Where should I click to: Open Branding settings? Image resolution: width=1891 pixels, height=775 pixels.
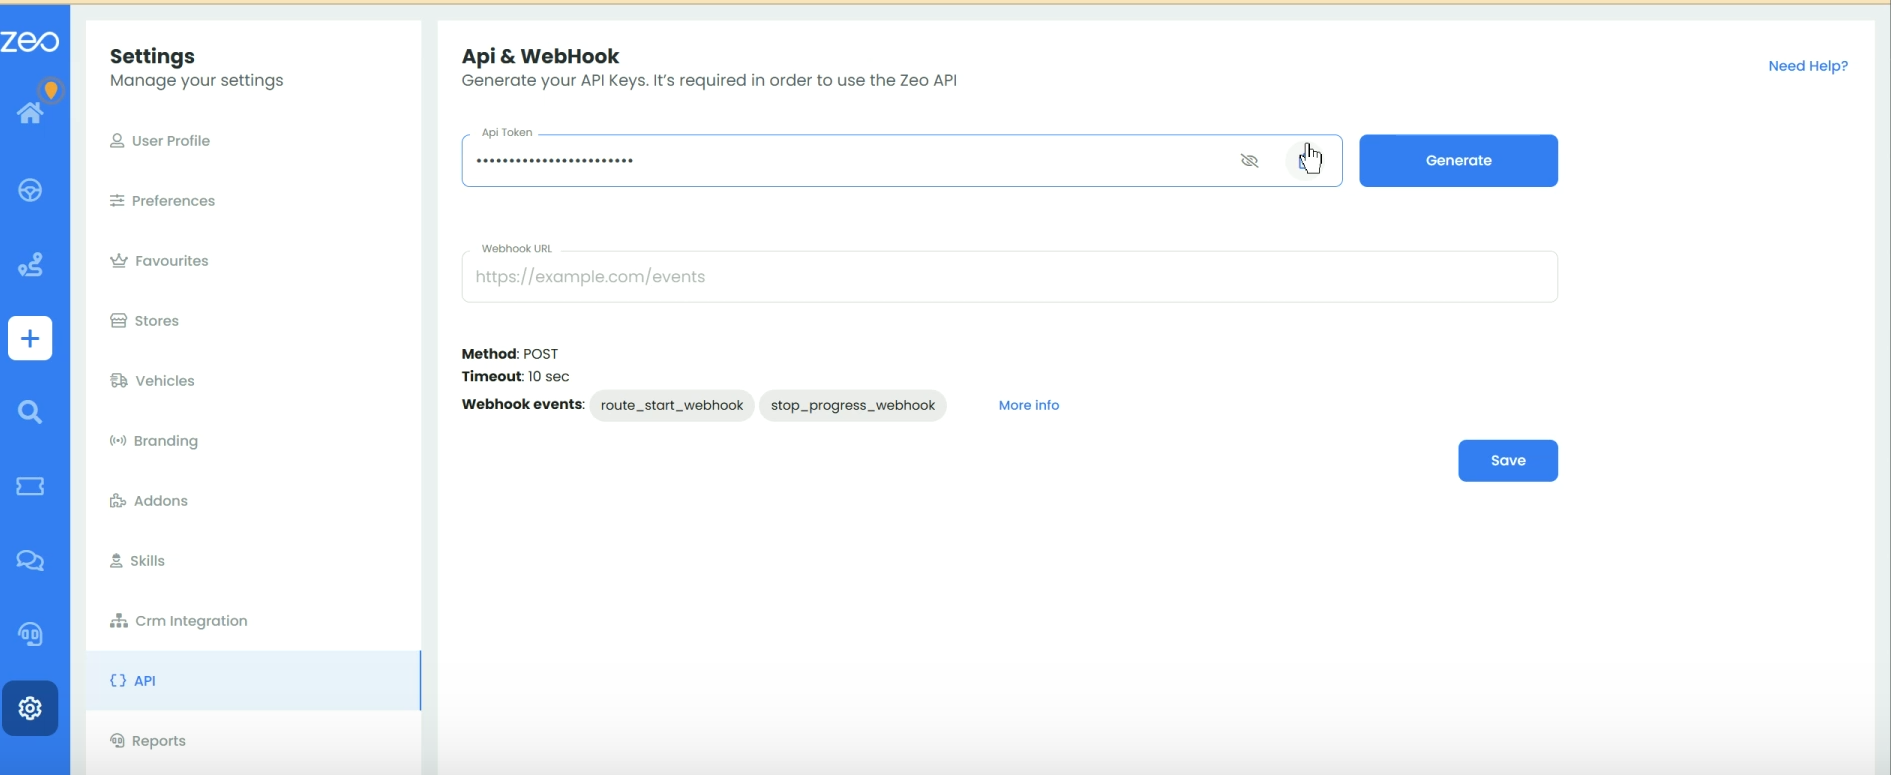coord(253,441)
